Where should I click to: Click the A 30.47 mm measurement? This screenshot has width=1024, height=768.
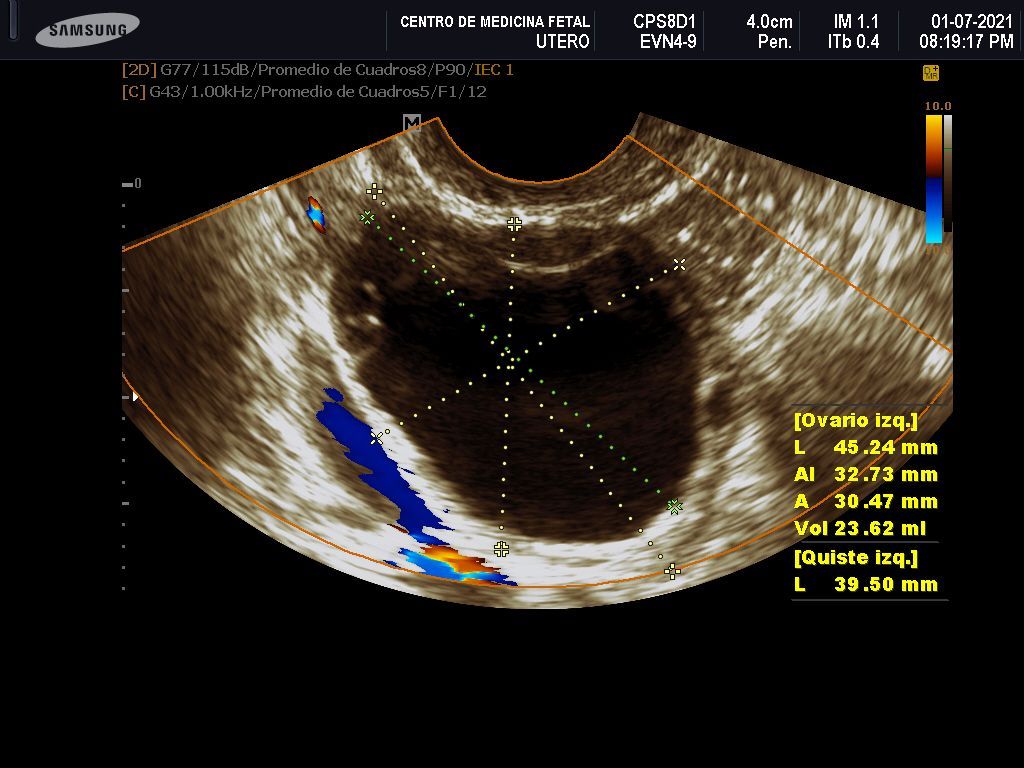(x=866, y=502)
